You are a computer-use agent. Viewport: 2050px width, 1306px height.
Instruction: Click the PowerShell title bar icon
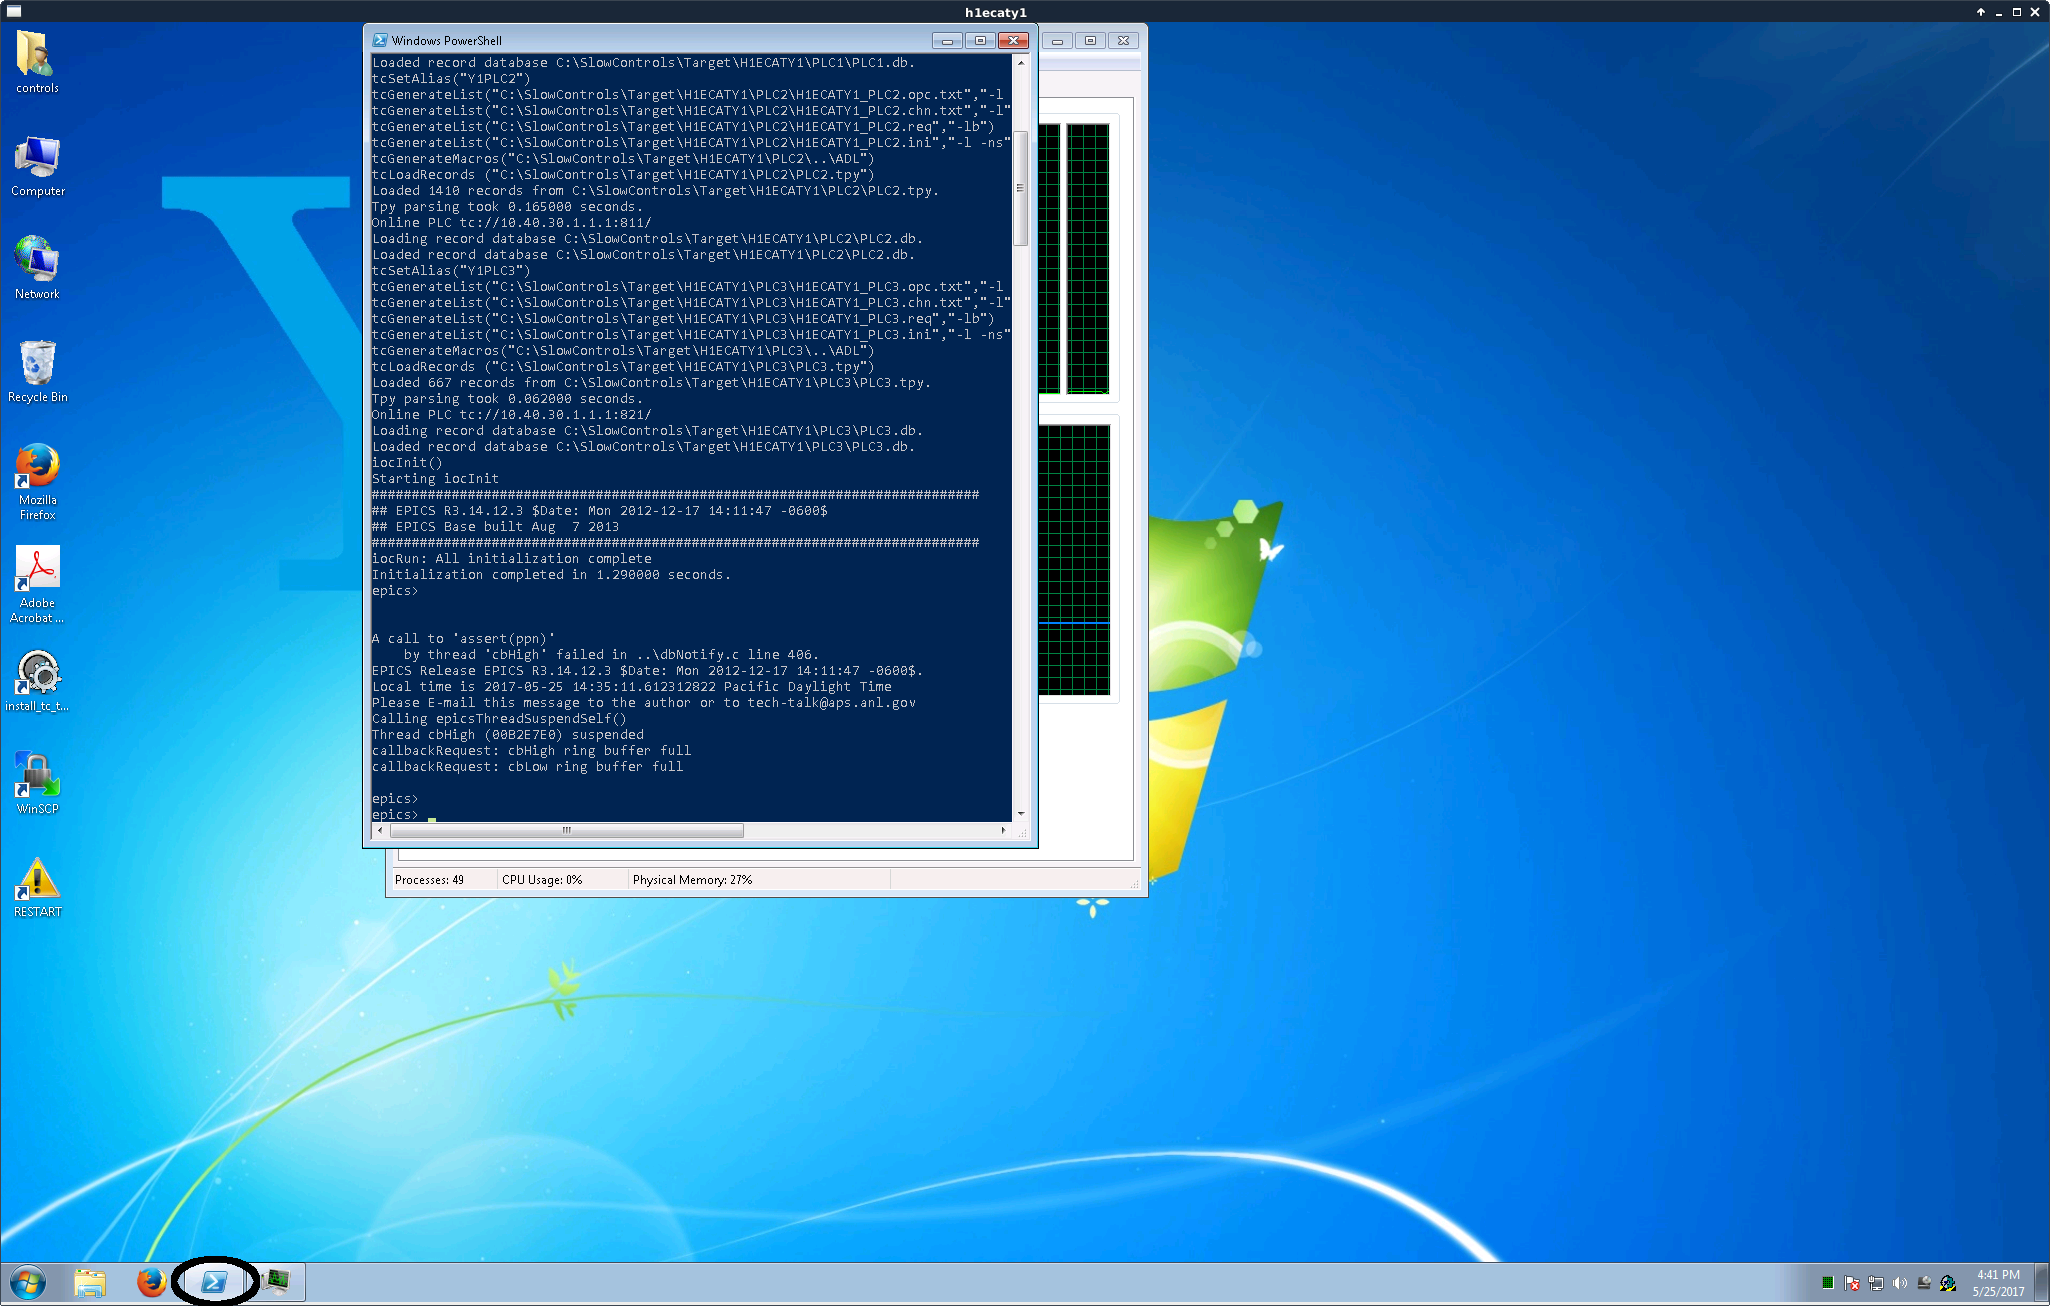pos(380,40)
